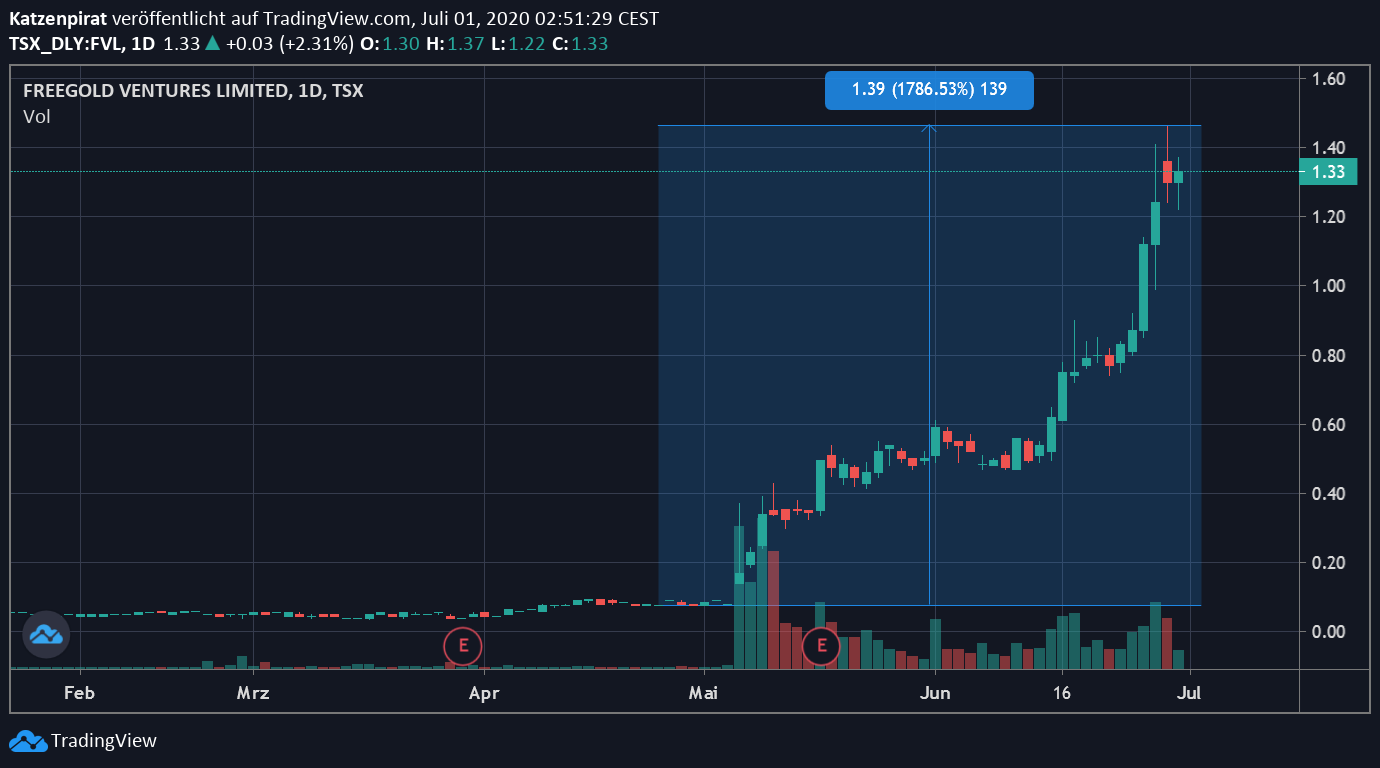Click the '1.20' price axis label
Image resolution: width=1380 pixels, height=768 pixels.
1328,217
